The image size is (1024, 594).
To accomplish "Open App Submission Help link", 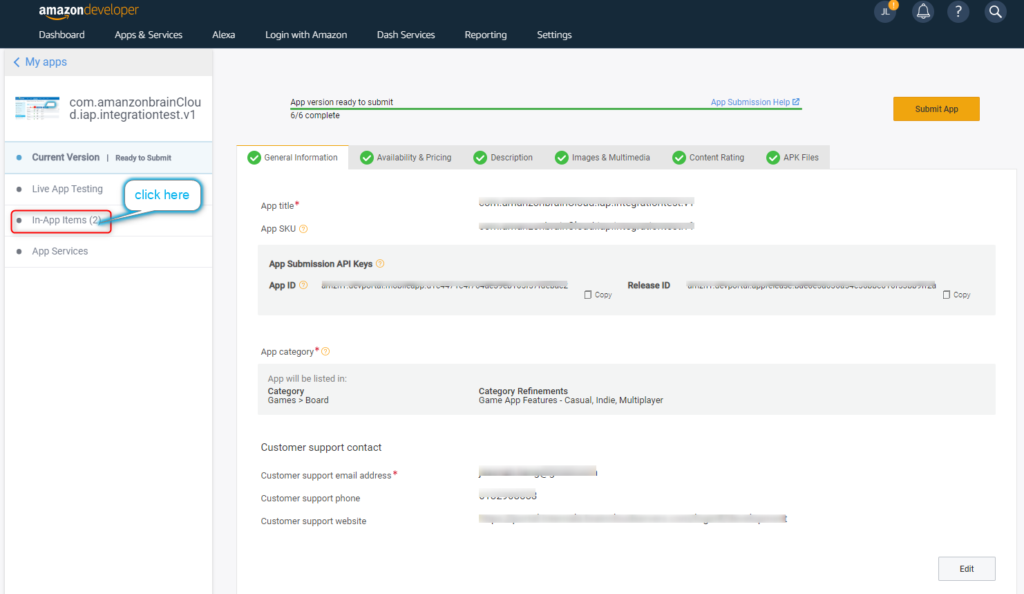I will (755, 102).
